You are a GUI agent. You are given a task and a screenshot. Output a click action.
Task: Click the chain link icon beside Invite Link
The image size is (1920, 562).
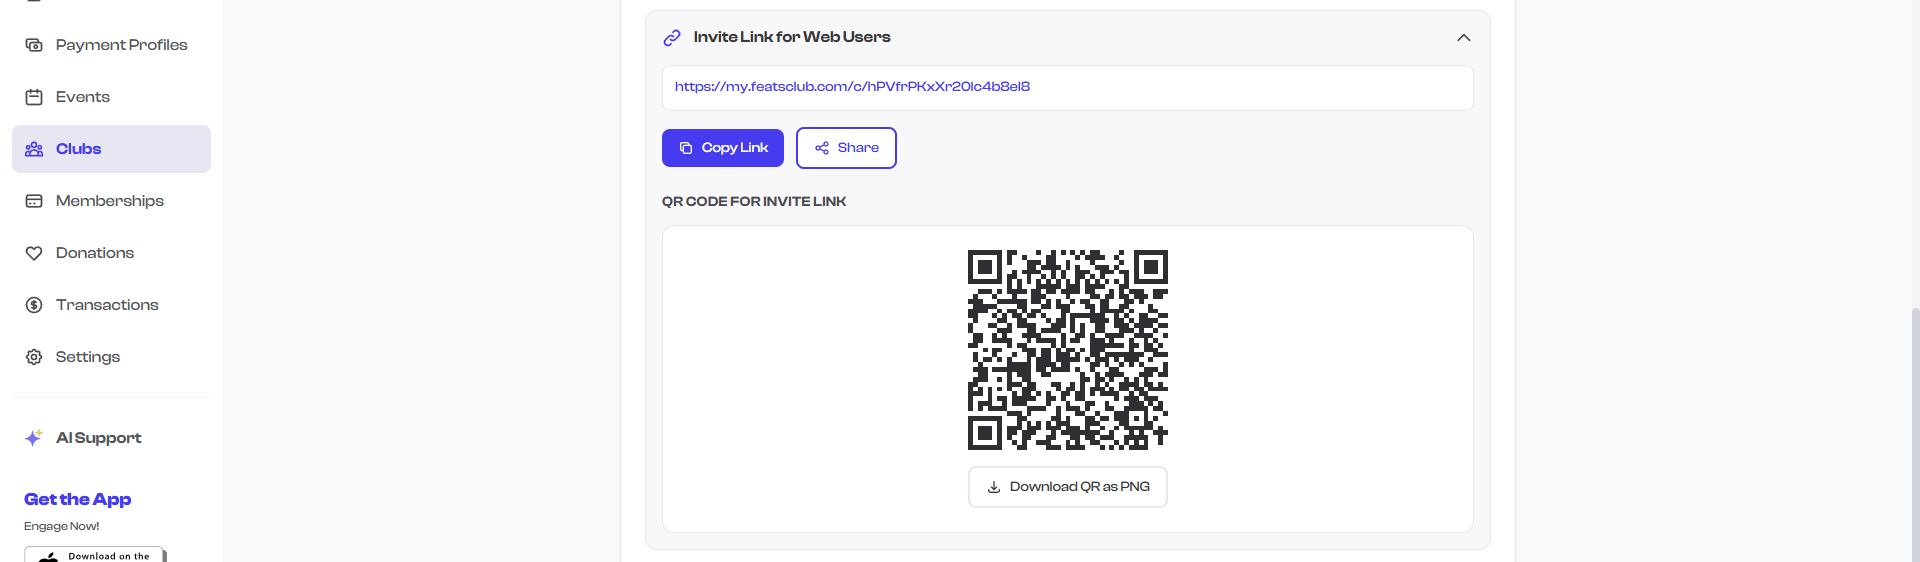(672, 37)
